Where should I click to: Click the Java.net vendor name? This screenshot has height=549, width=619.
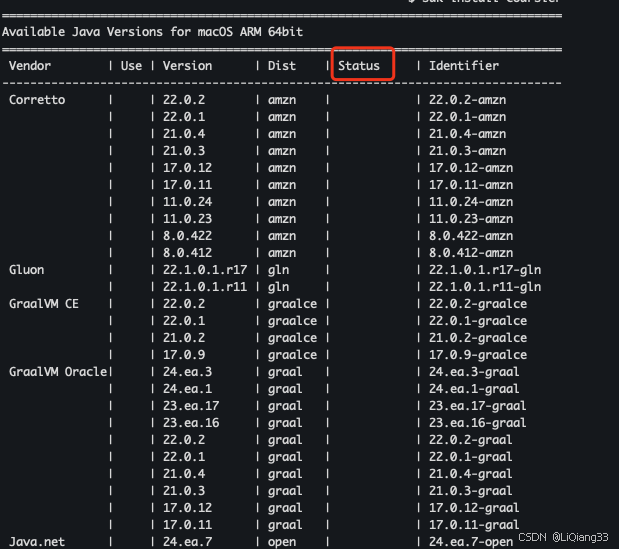(x=37, y=542)
